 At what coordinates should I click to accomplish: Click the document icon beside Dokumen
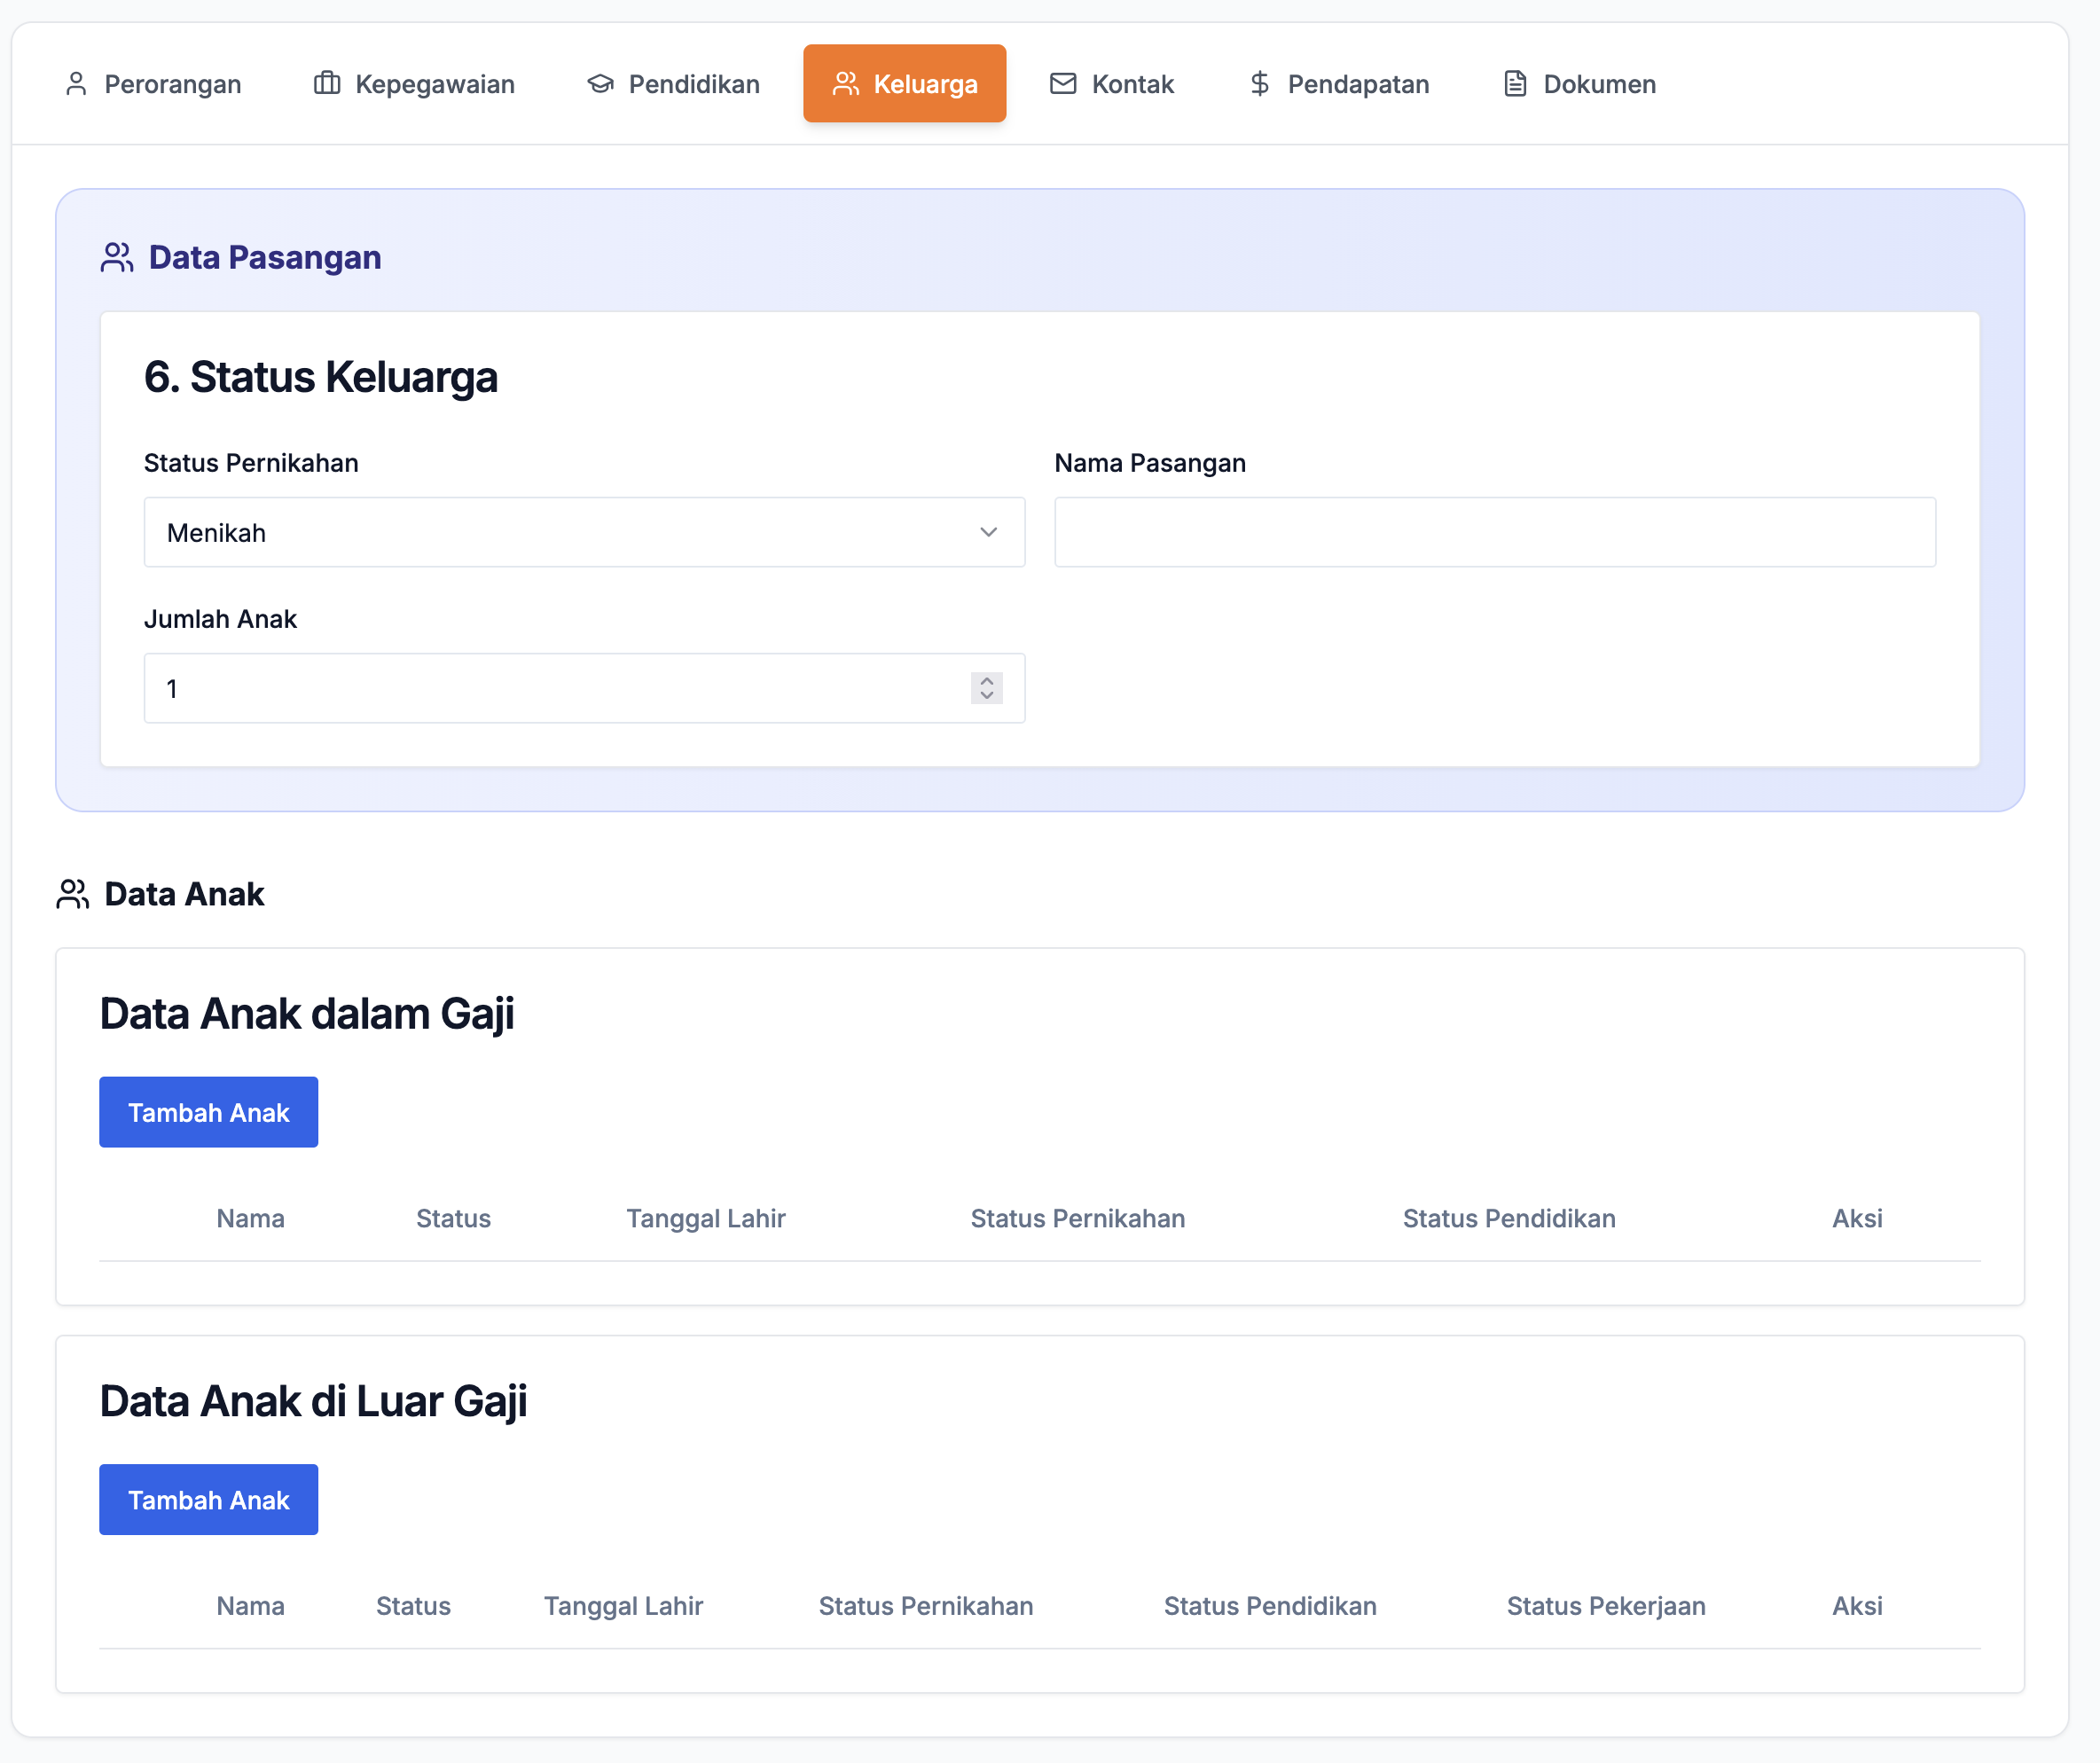[1515, 84]
